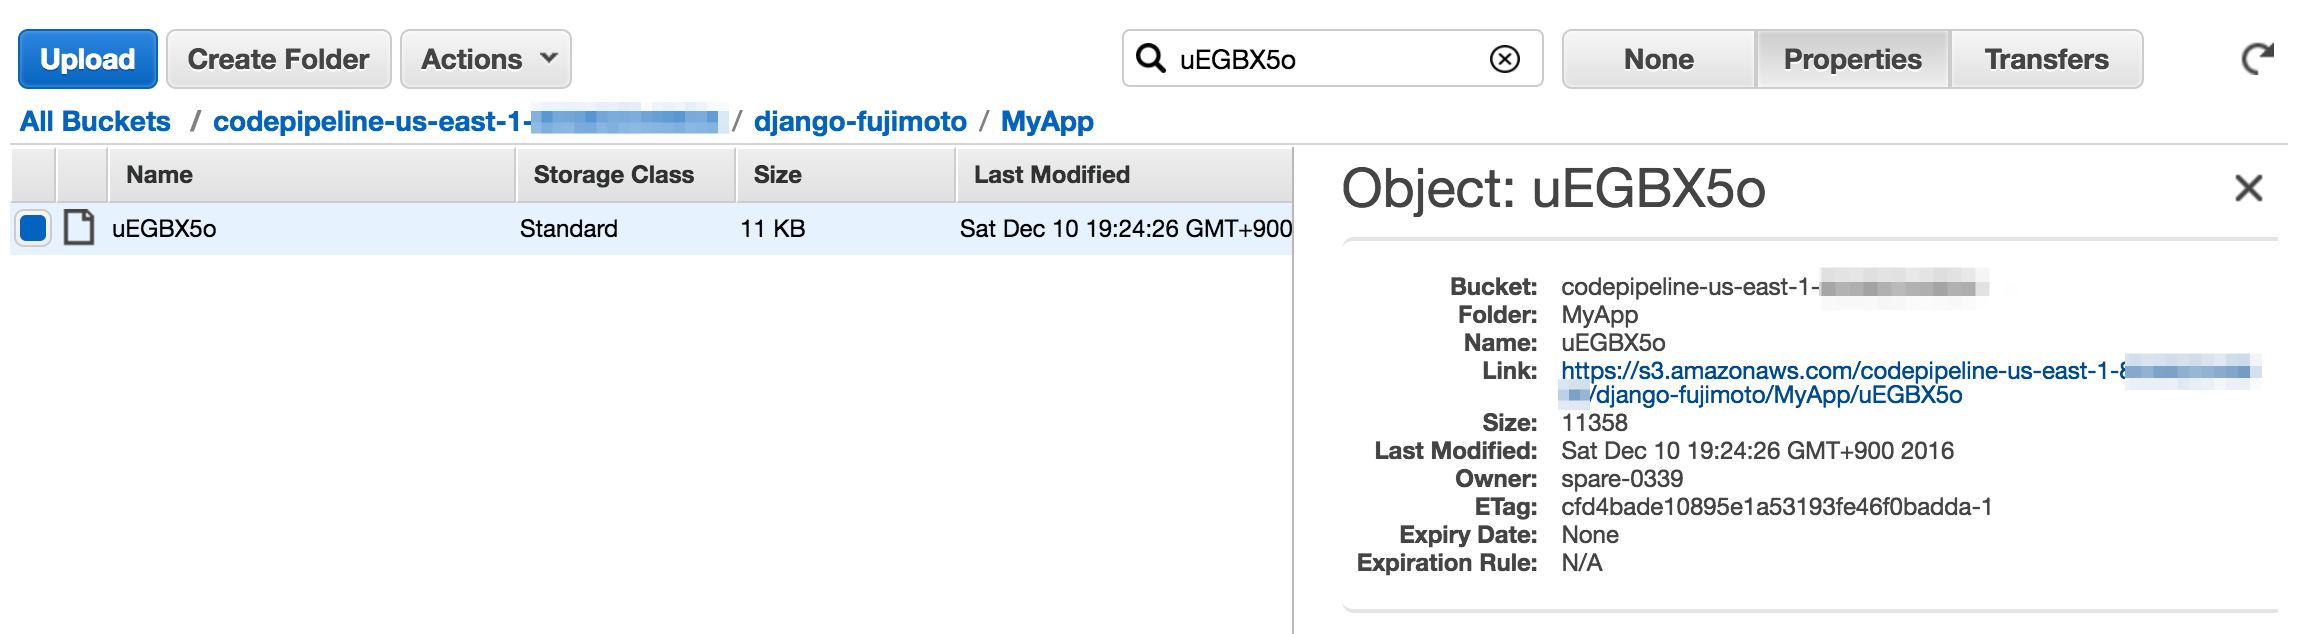Viewport: 2298px width, 634px height.
Task: Click the clear (x) icon in search box
Action: [x=1503, y=59]
